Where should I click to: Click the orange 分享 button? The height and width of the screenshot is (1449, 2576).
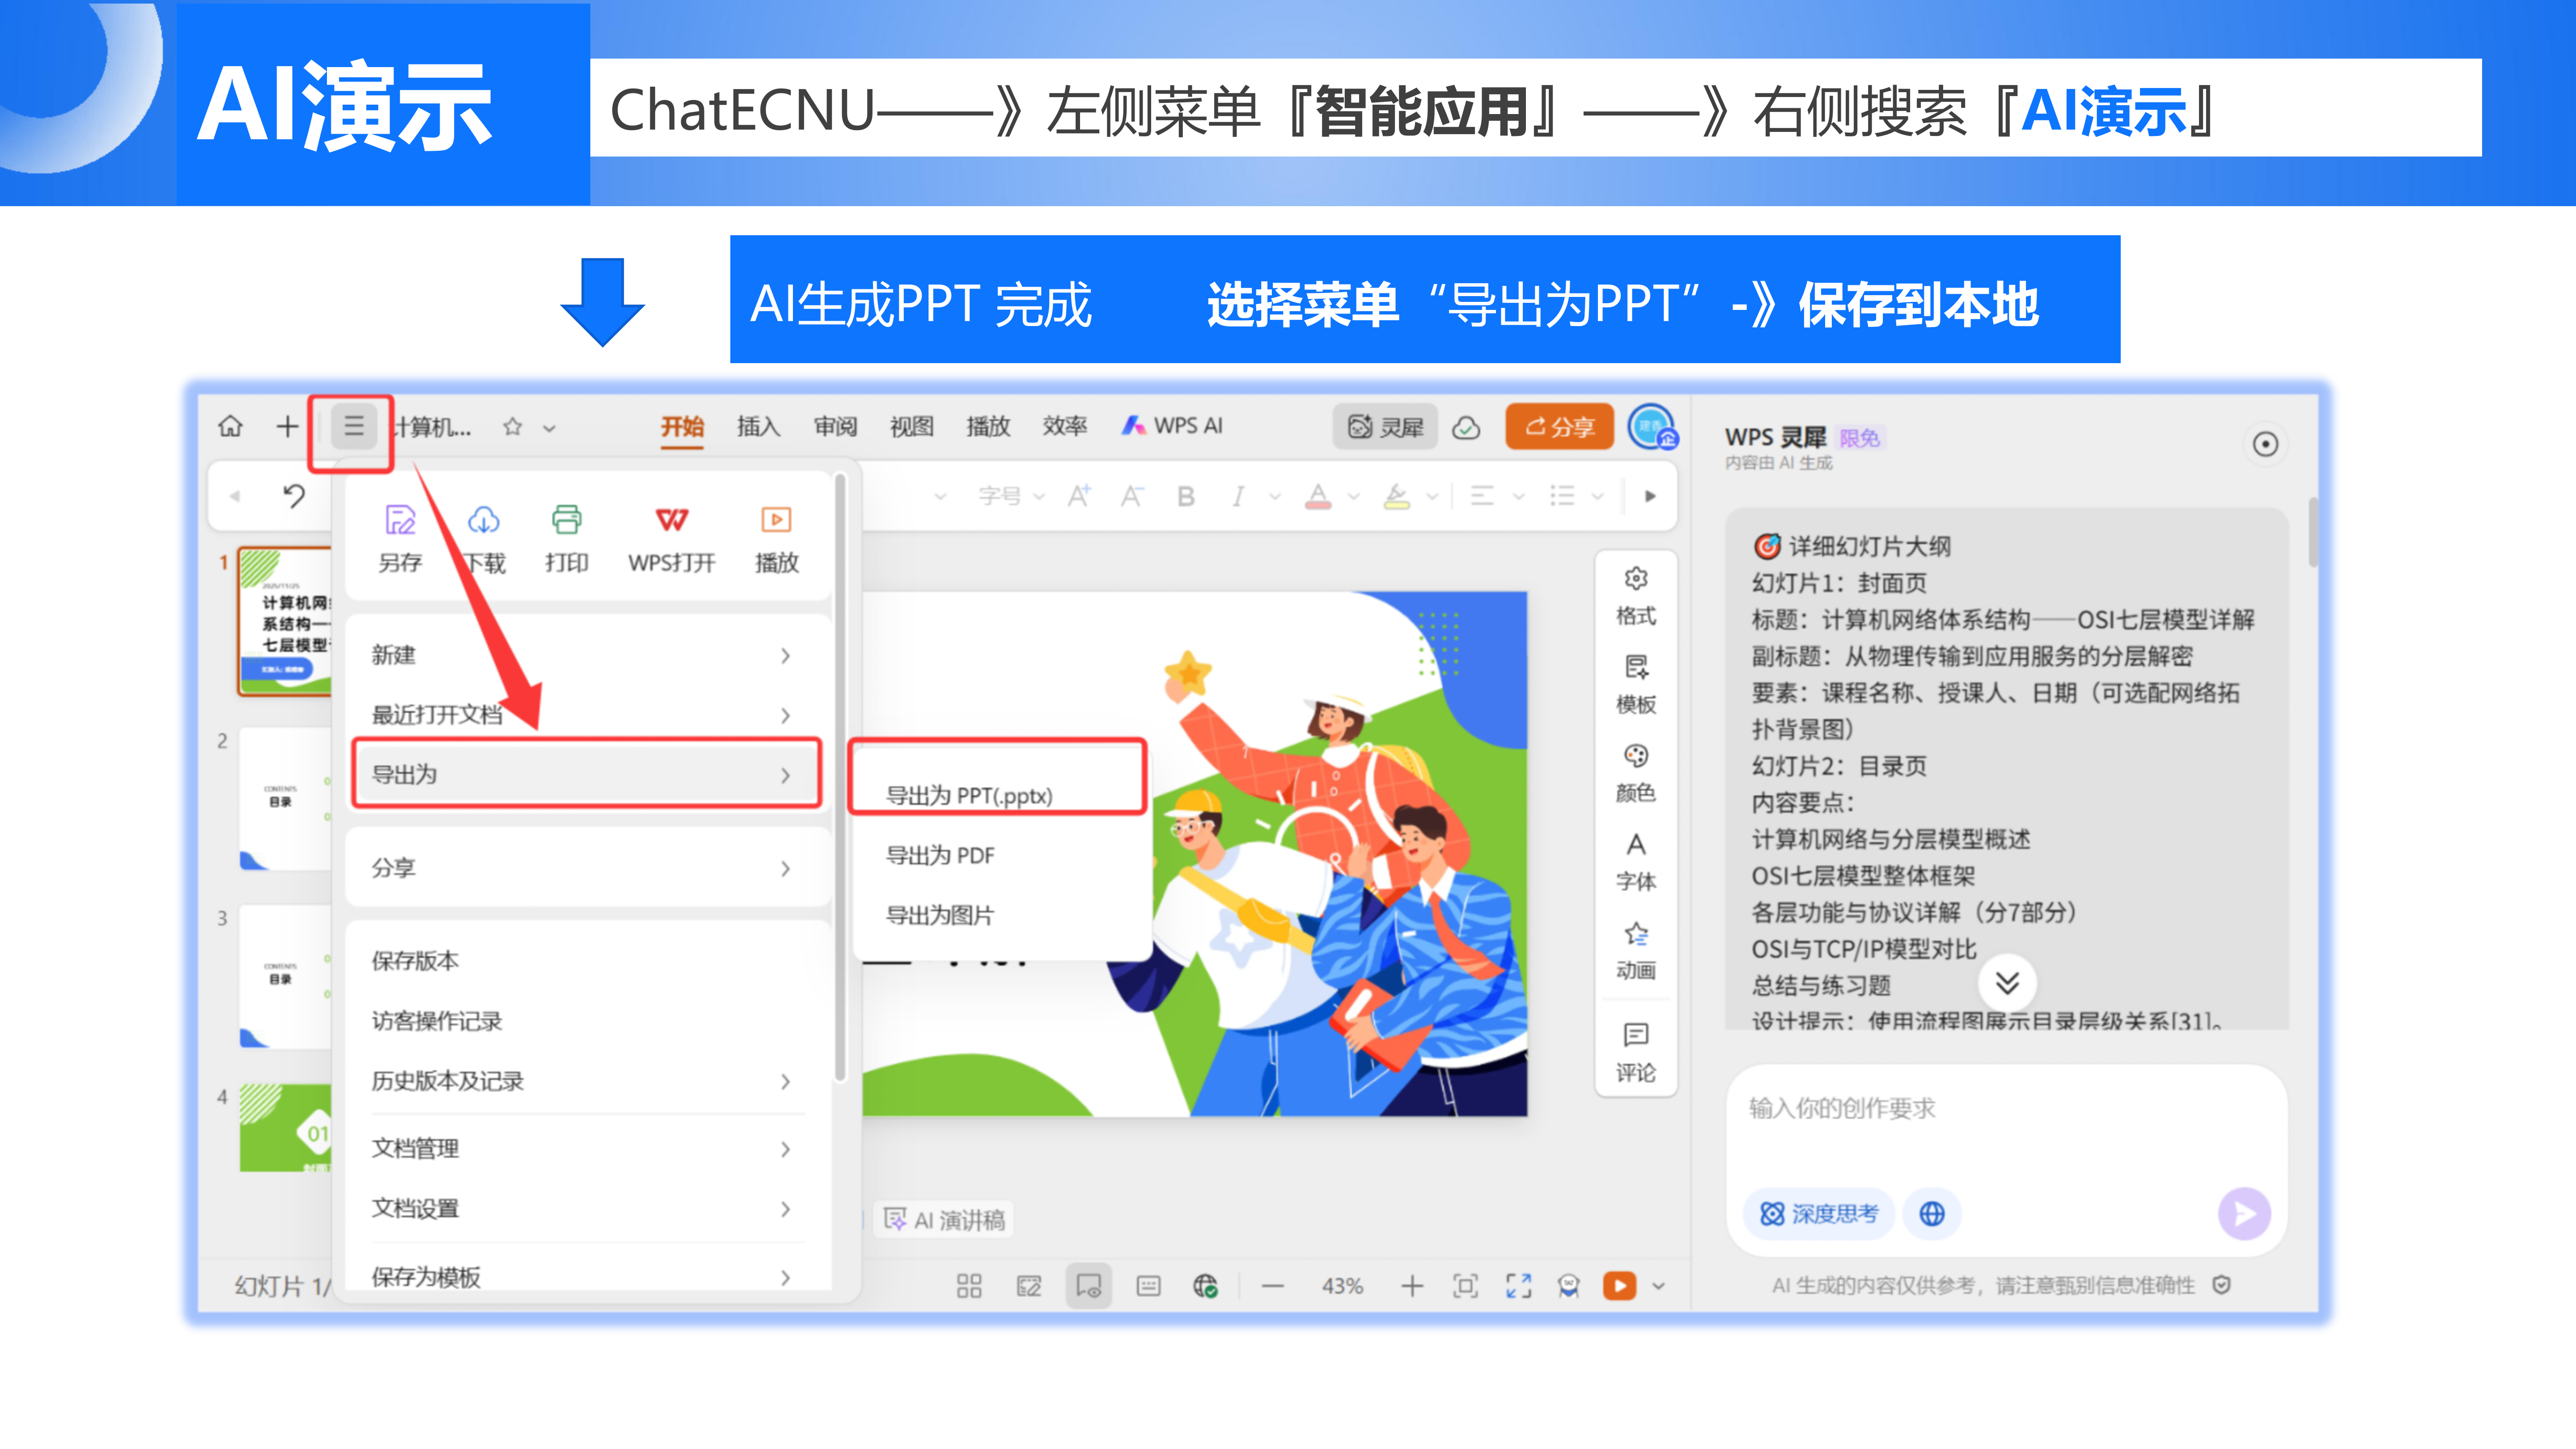(x=1559, y=427)
